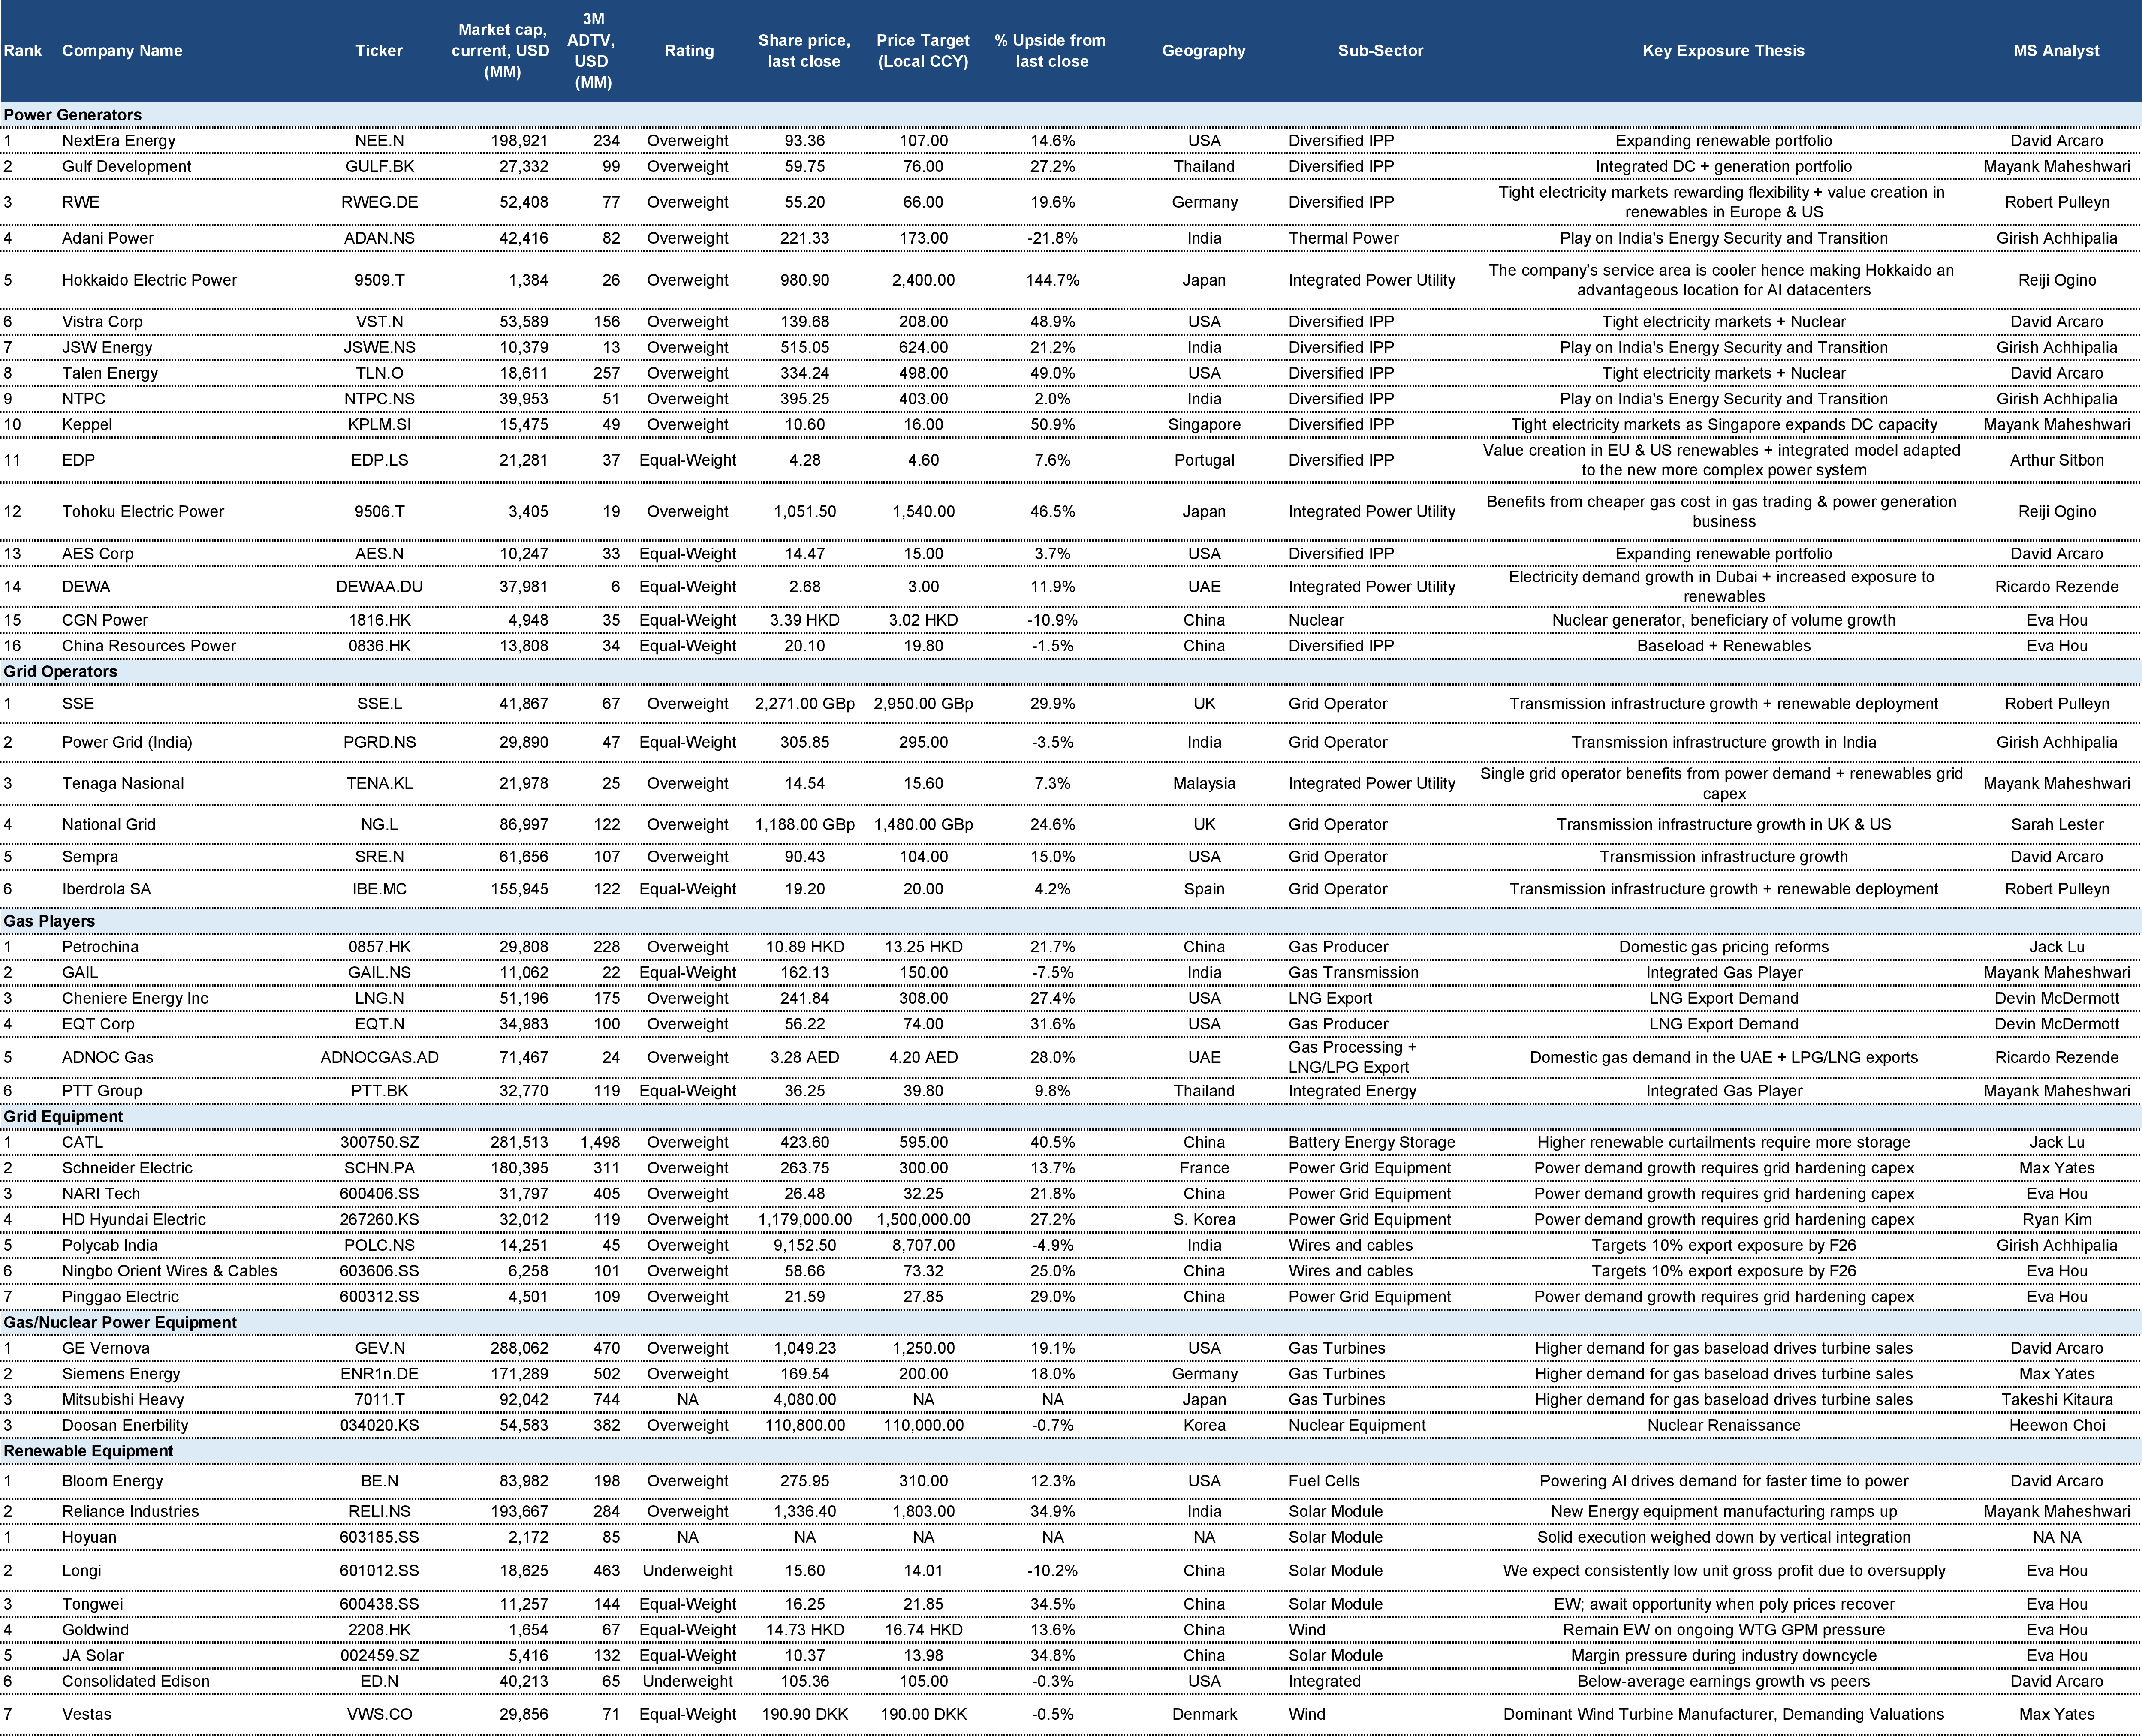
Task: Click the Sub-Sector column header
Action: (x=1380, y=51)
